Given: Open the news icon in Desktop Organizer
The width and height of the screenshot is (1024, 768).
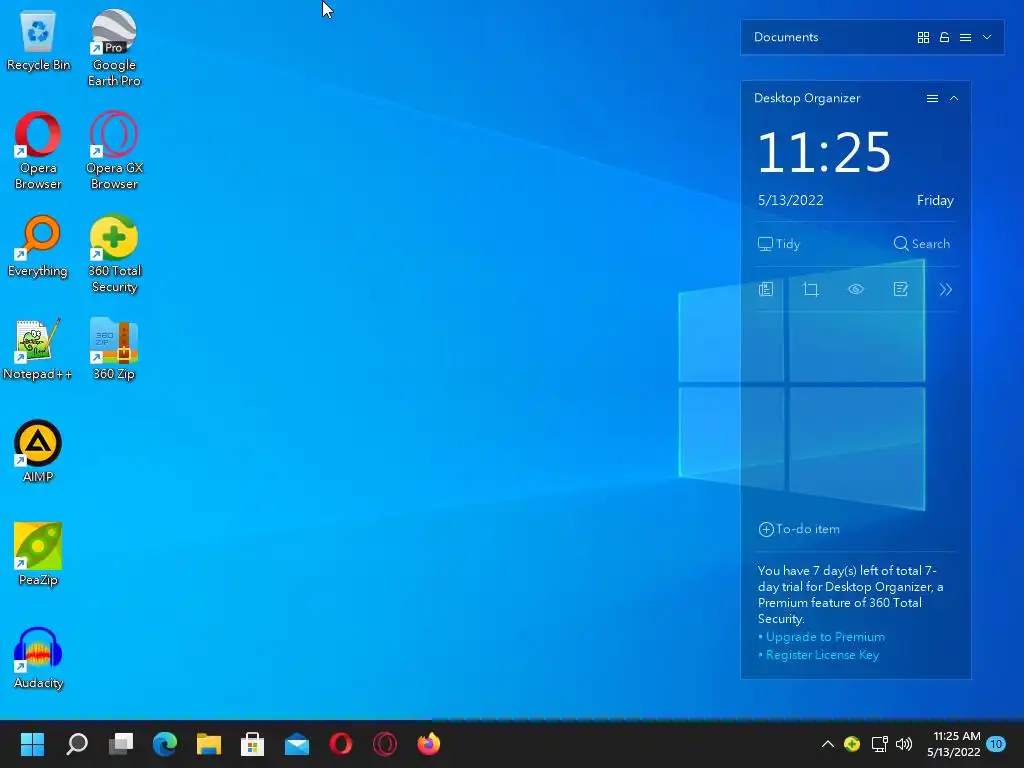Looking at the screenshot, I should [766, 289].
